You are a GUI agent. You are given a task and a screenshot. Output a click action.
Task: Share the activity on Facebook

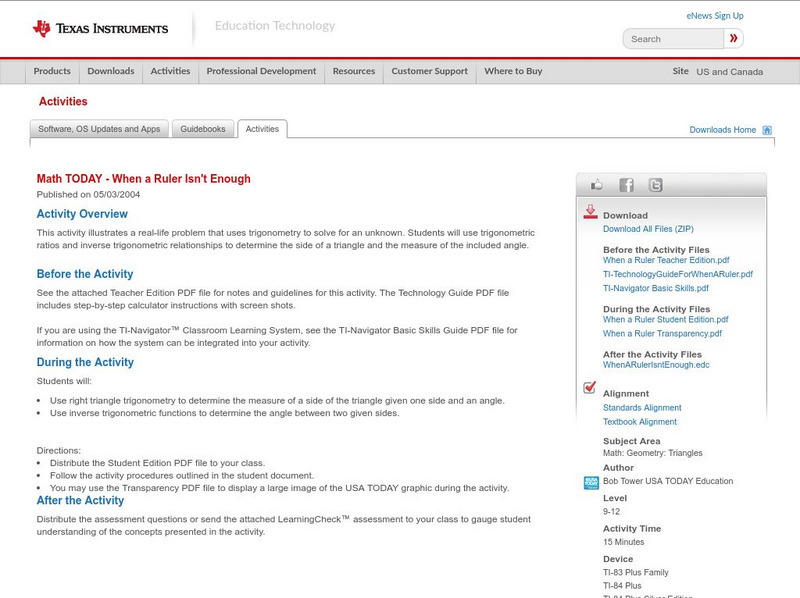coord(626,185)
